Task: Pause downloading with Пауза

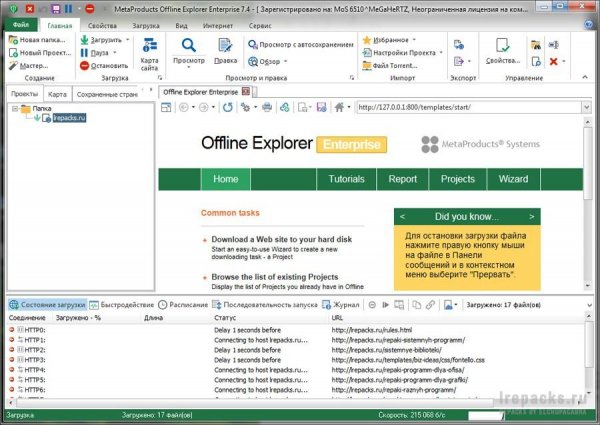Action: coord(95,53)
